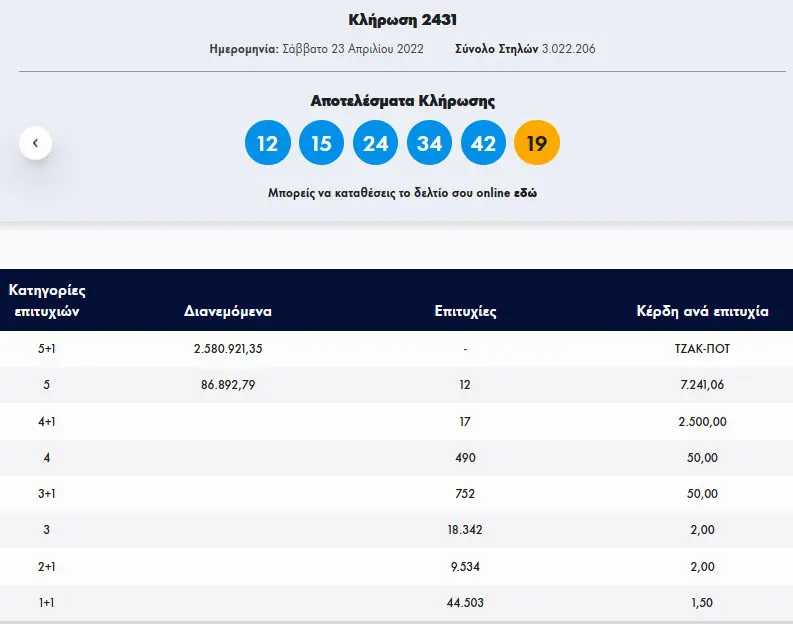Click the Κατηγορίες επιτυχιών column header
The width and height of the screenshot is (793, 624).
coord(47,300)
